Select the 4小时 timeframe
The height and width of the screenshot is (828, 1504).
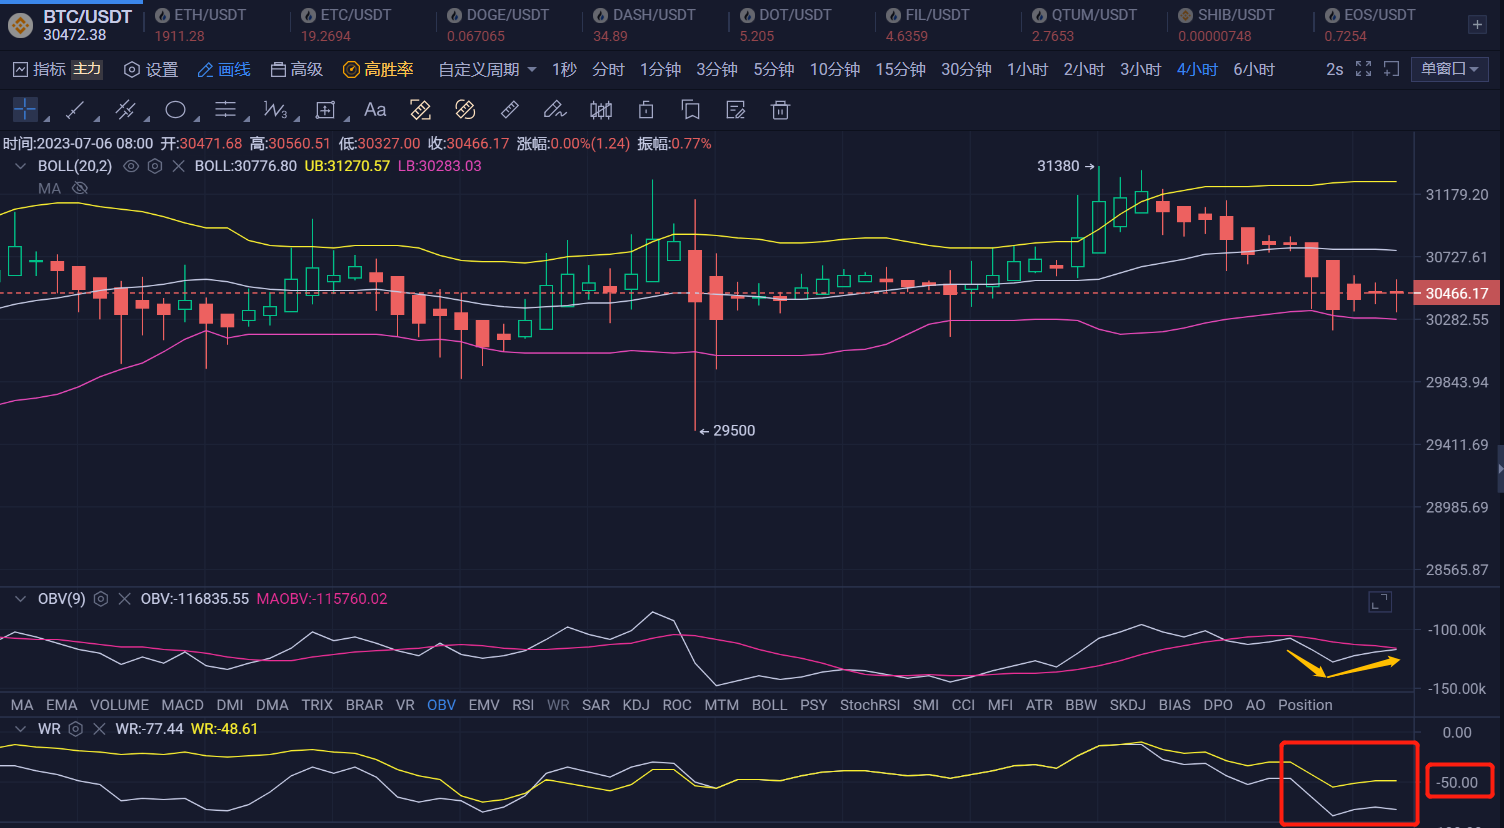click(x=1197, y=69)
